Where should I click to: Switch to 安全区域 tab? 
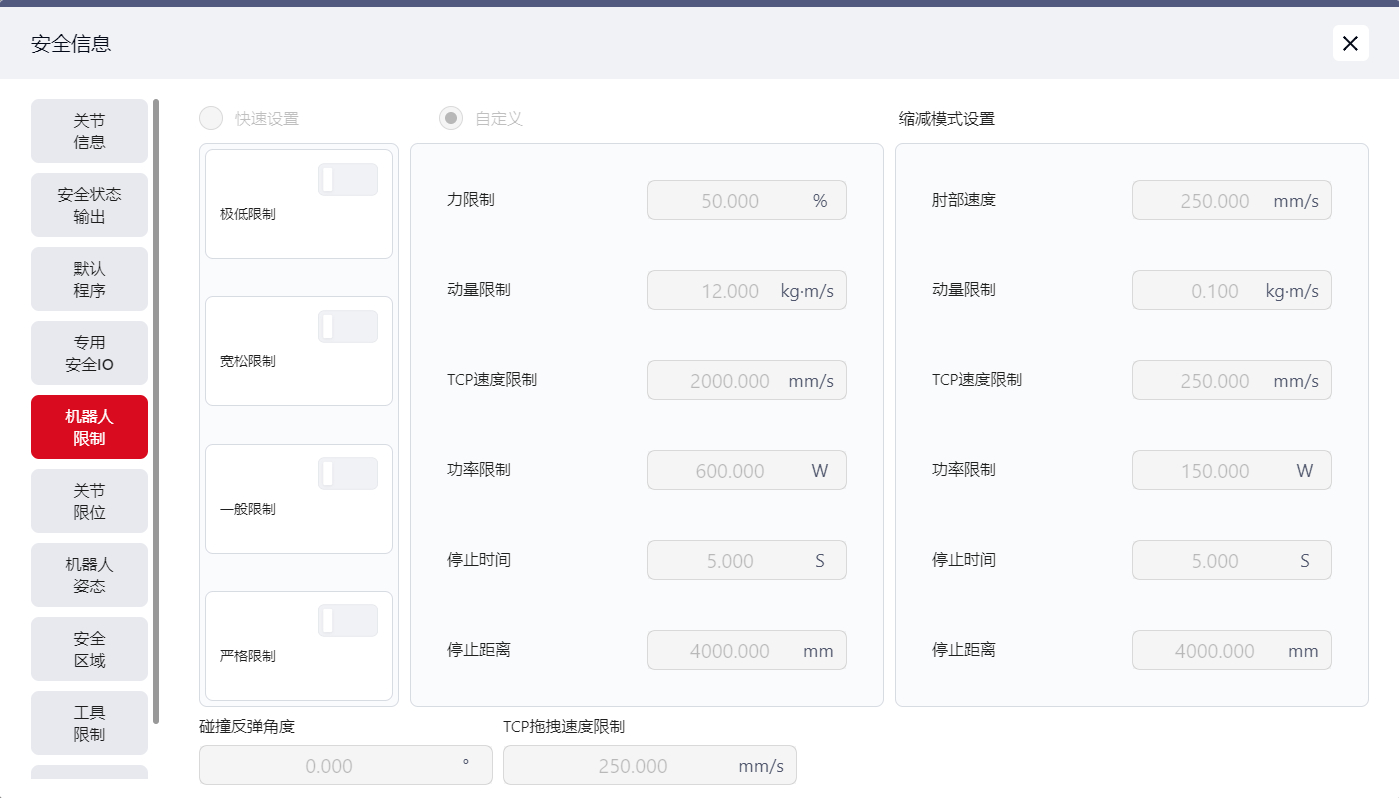pos(89,649)
